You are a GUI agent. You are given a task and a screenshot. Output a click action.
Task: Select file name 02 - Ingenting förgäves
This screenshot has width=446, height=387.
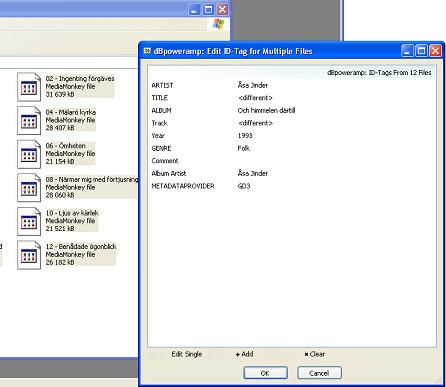[80, 79]
